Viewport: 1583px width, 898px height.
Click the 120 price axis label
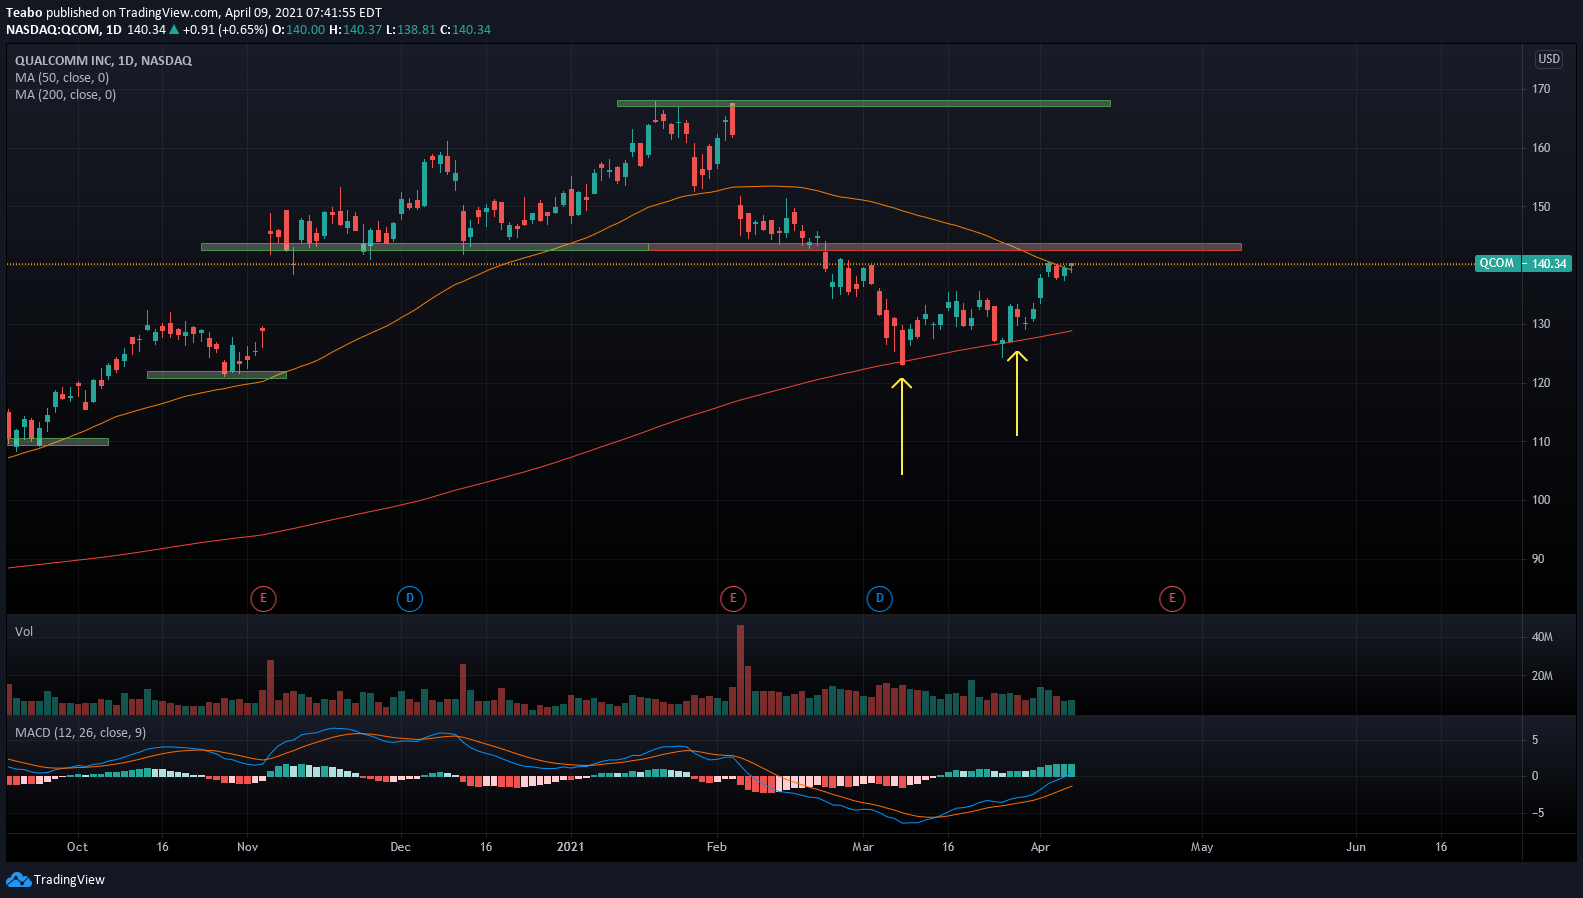pos(1541,383)
